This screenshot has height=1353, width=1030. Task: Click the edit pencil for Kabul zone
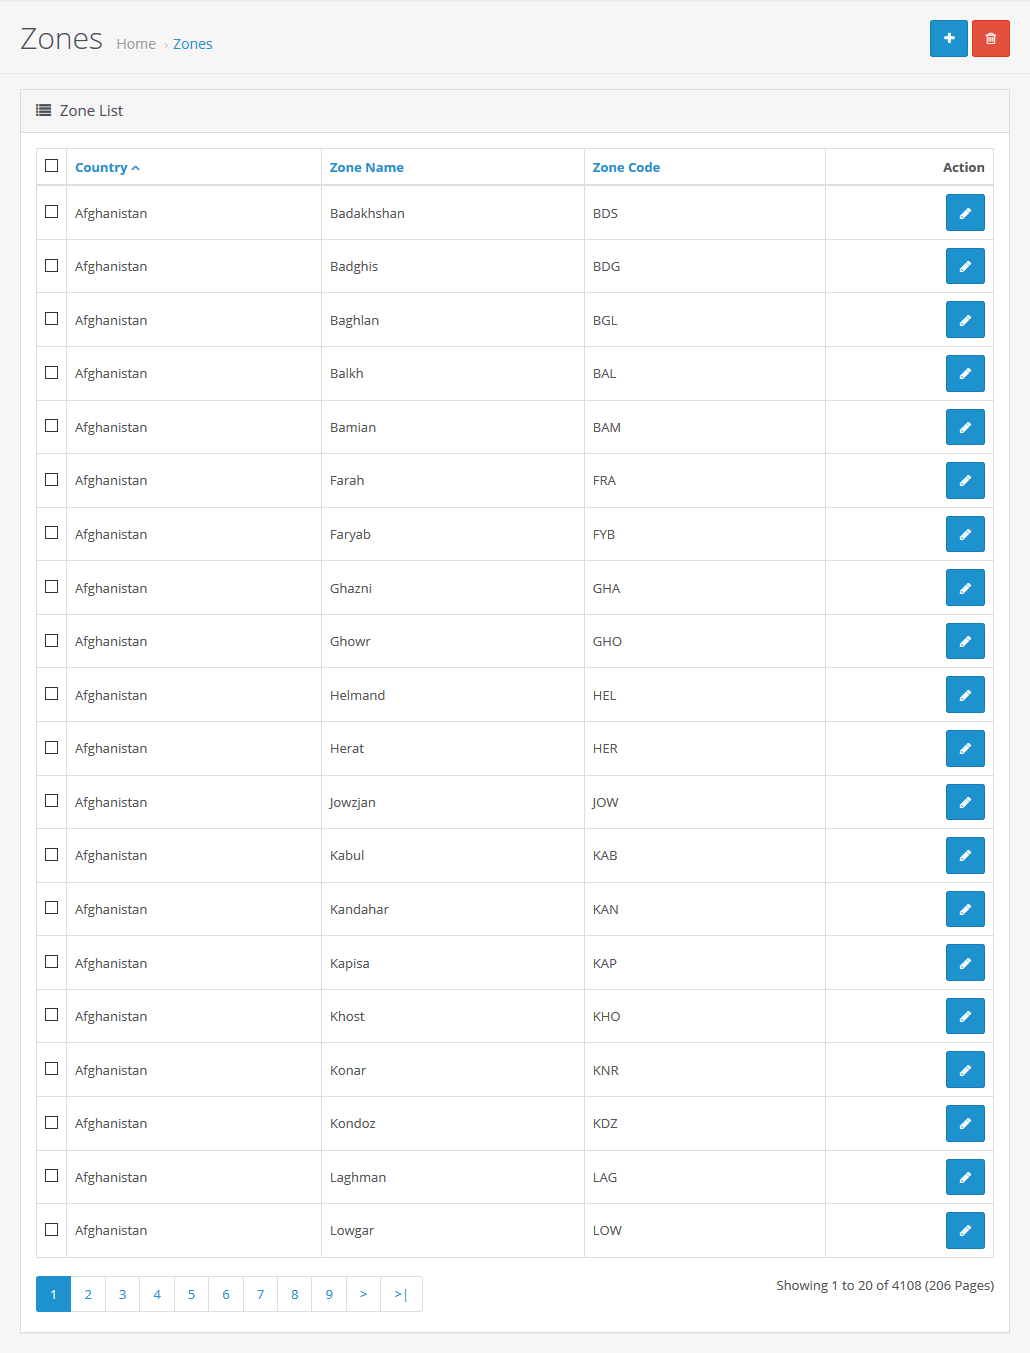(x=964, y=855)
